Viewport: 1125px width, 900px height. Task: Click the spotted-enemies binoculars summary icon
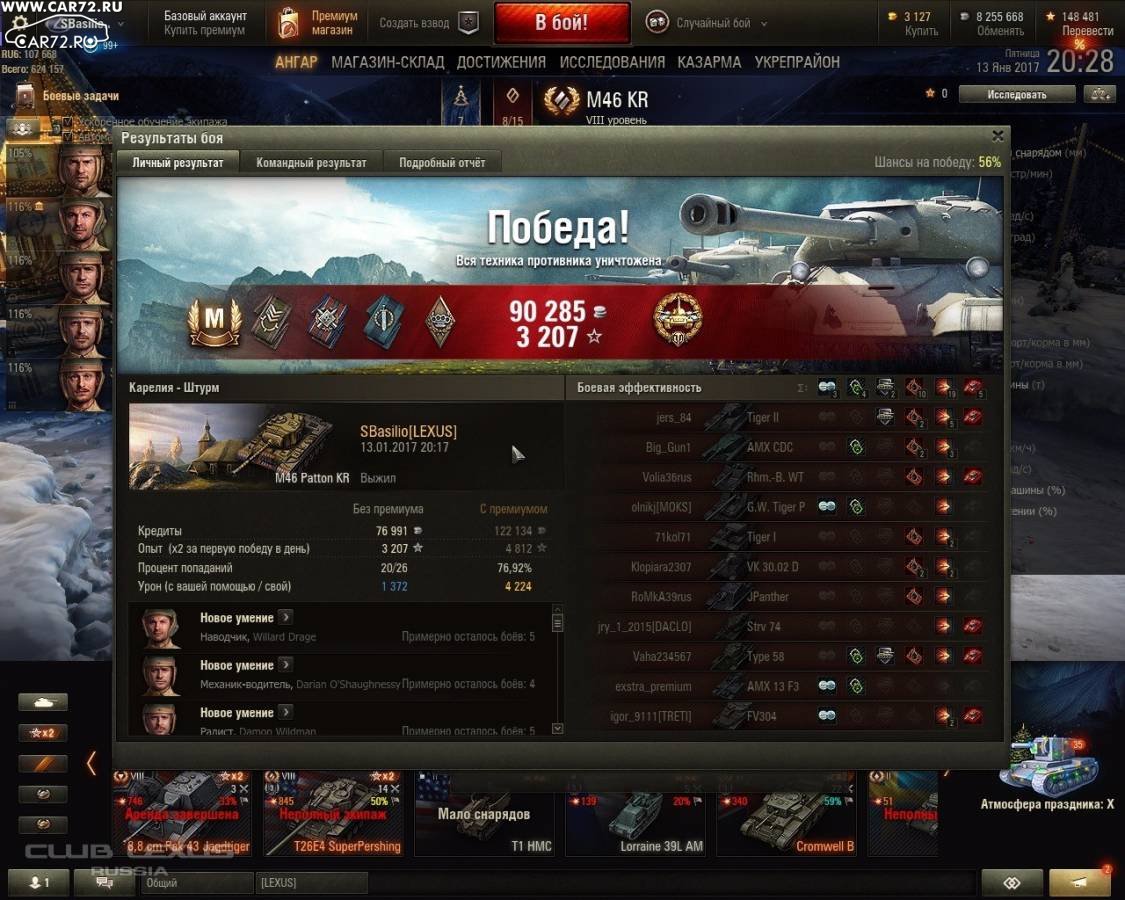(x=827, y=388)
